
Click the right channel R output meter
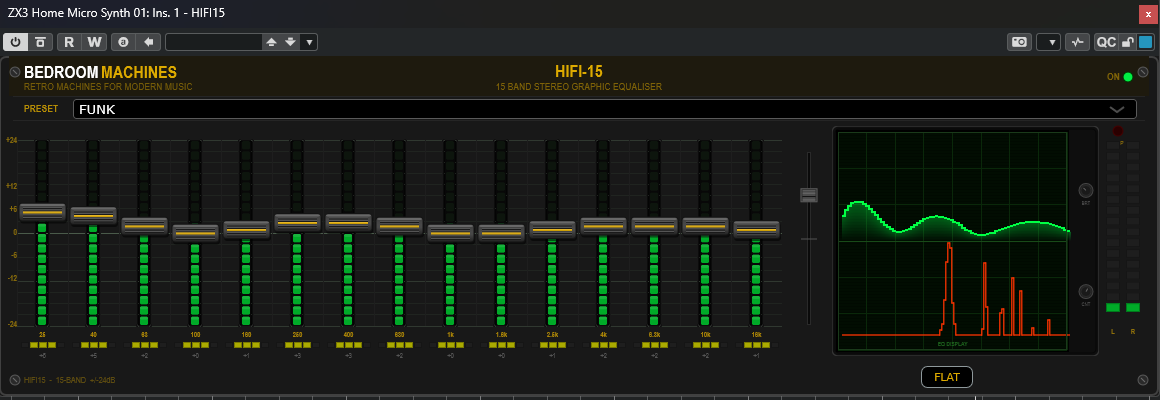click(1133, 227)
